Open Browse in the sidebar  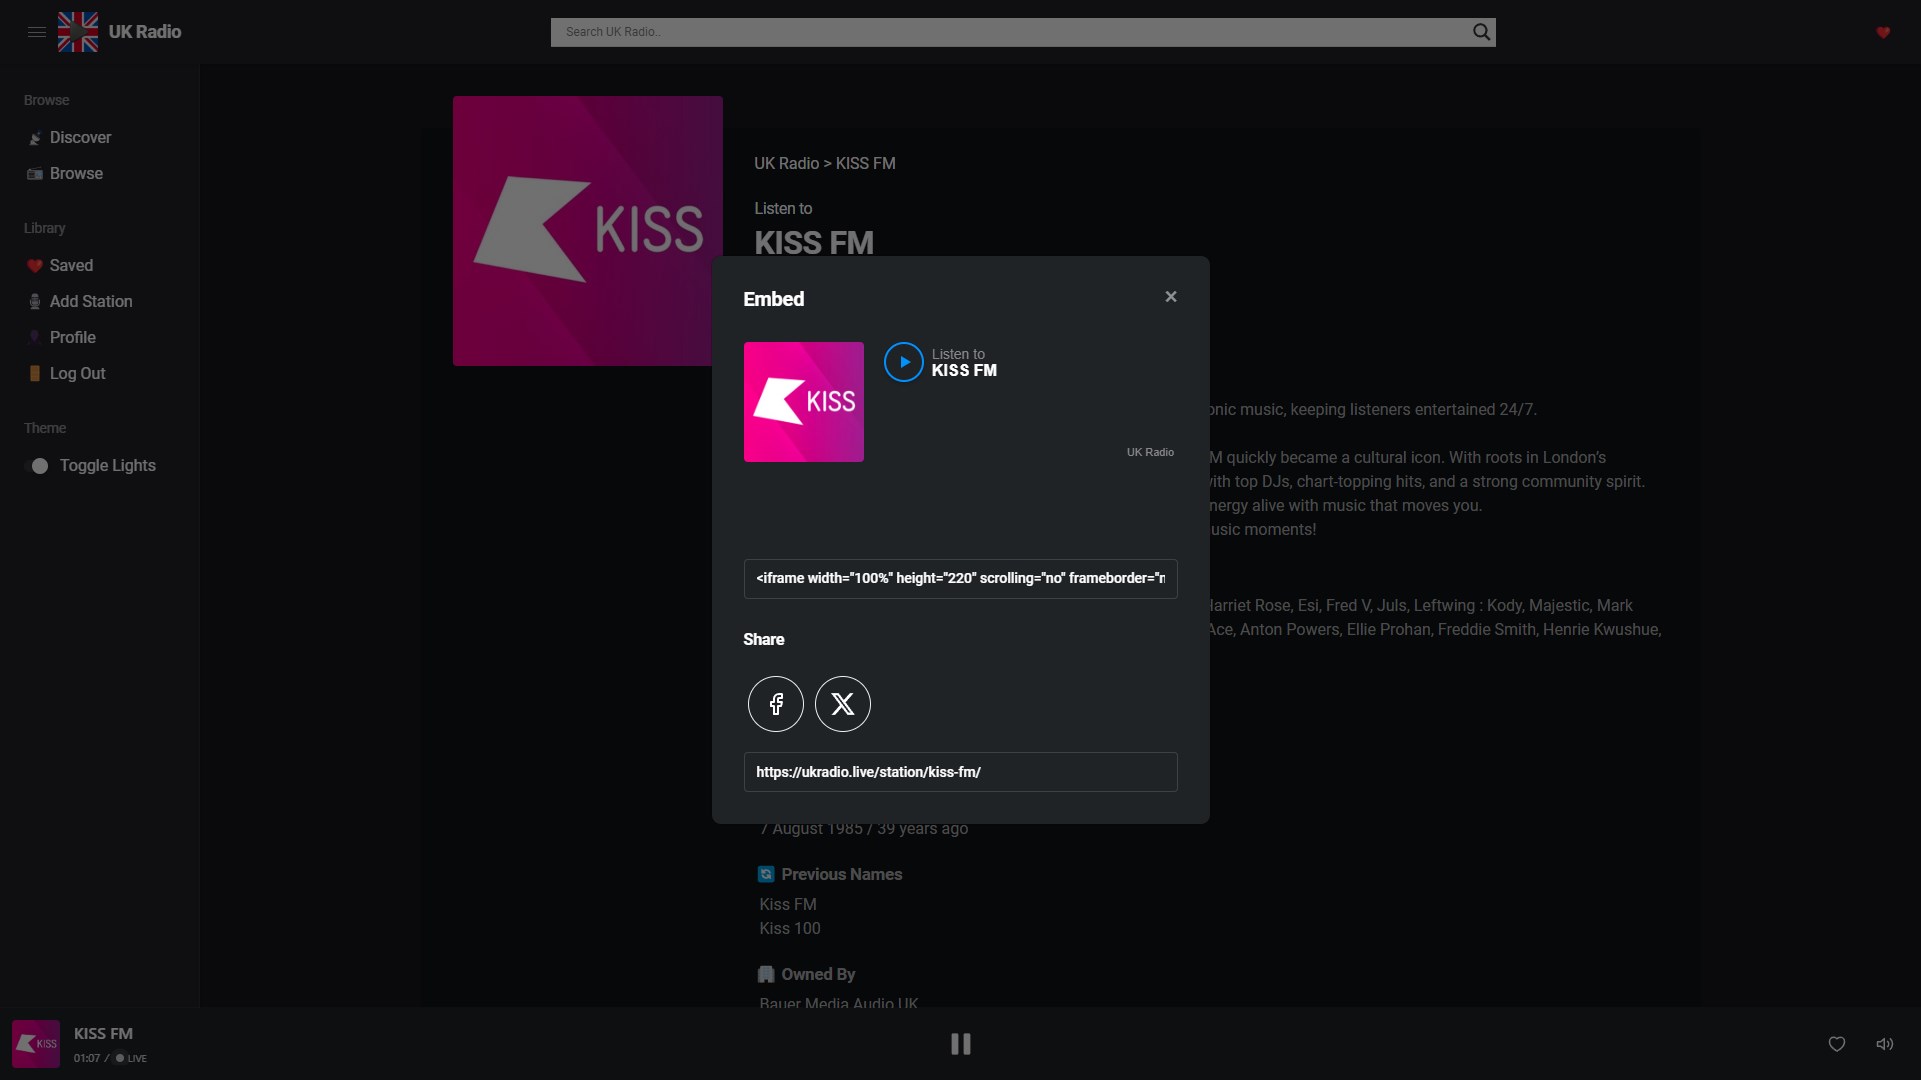point(76,174)
